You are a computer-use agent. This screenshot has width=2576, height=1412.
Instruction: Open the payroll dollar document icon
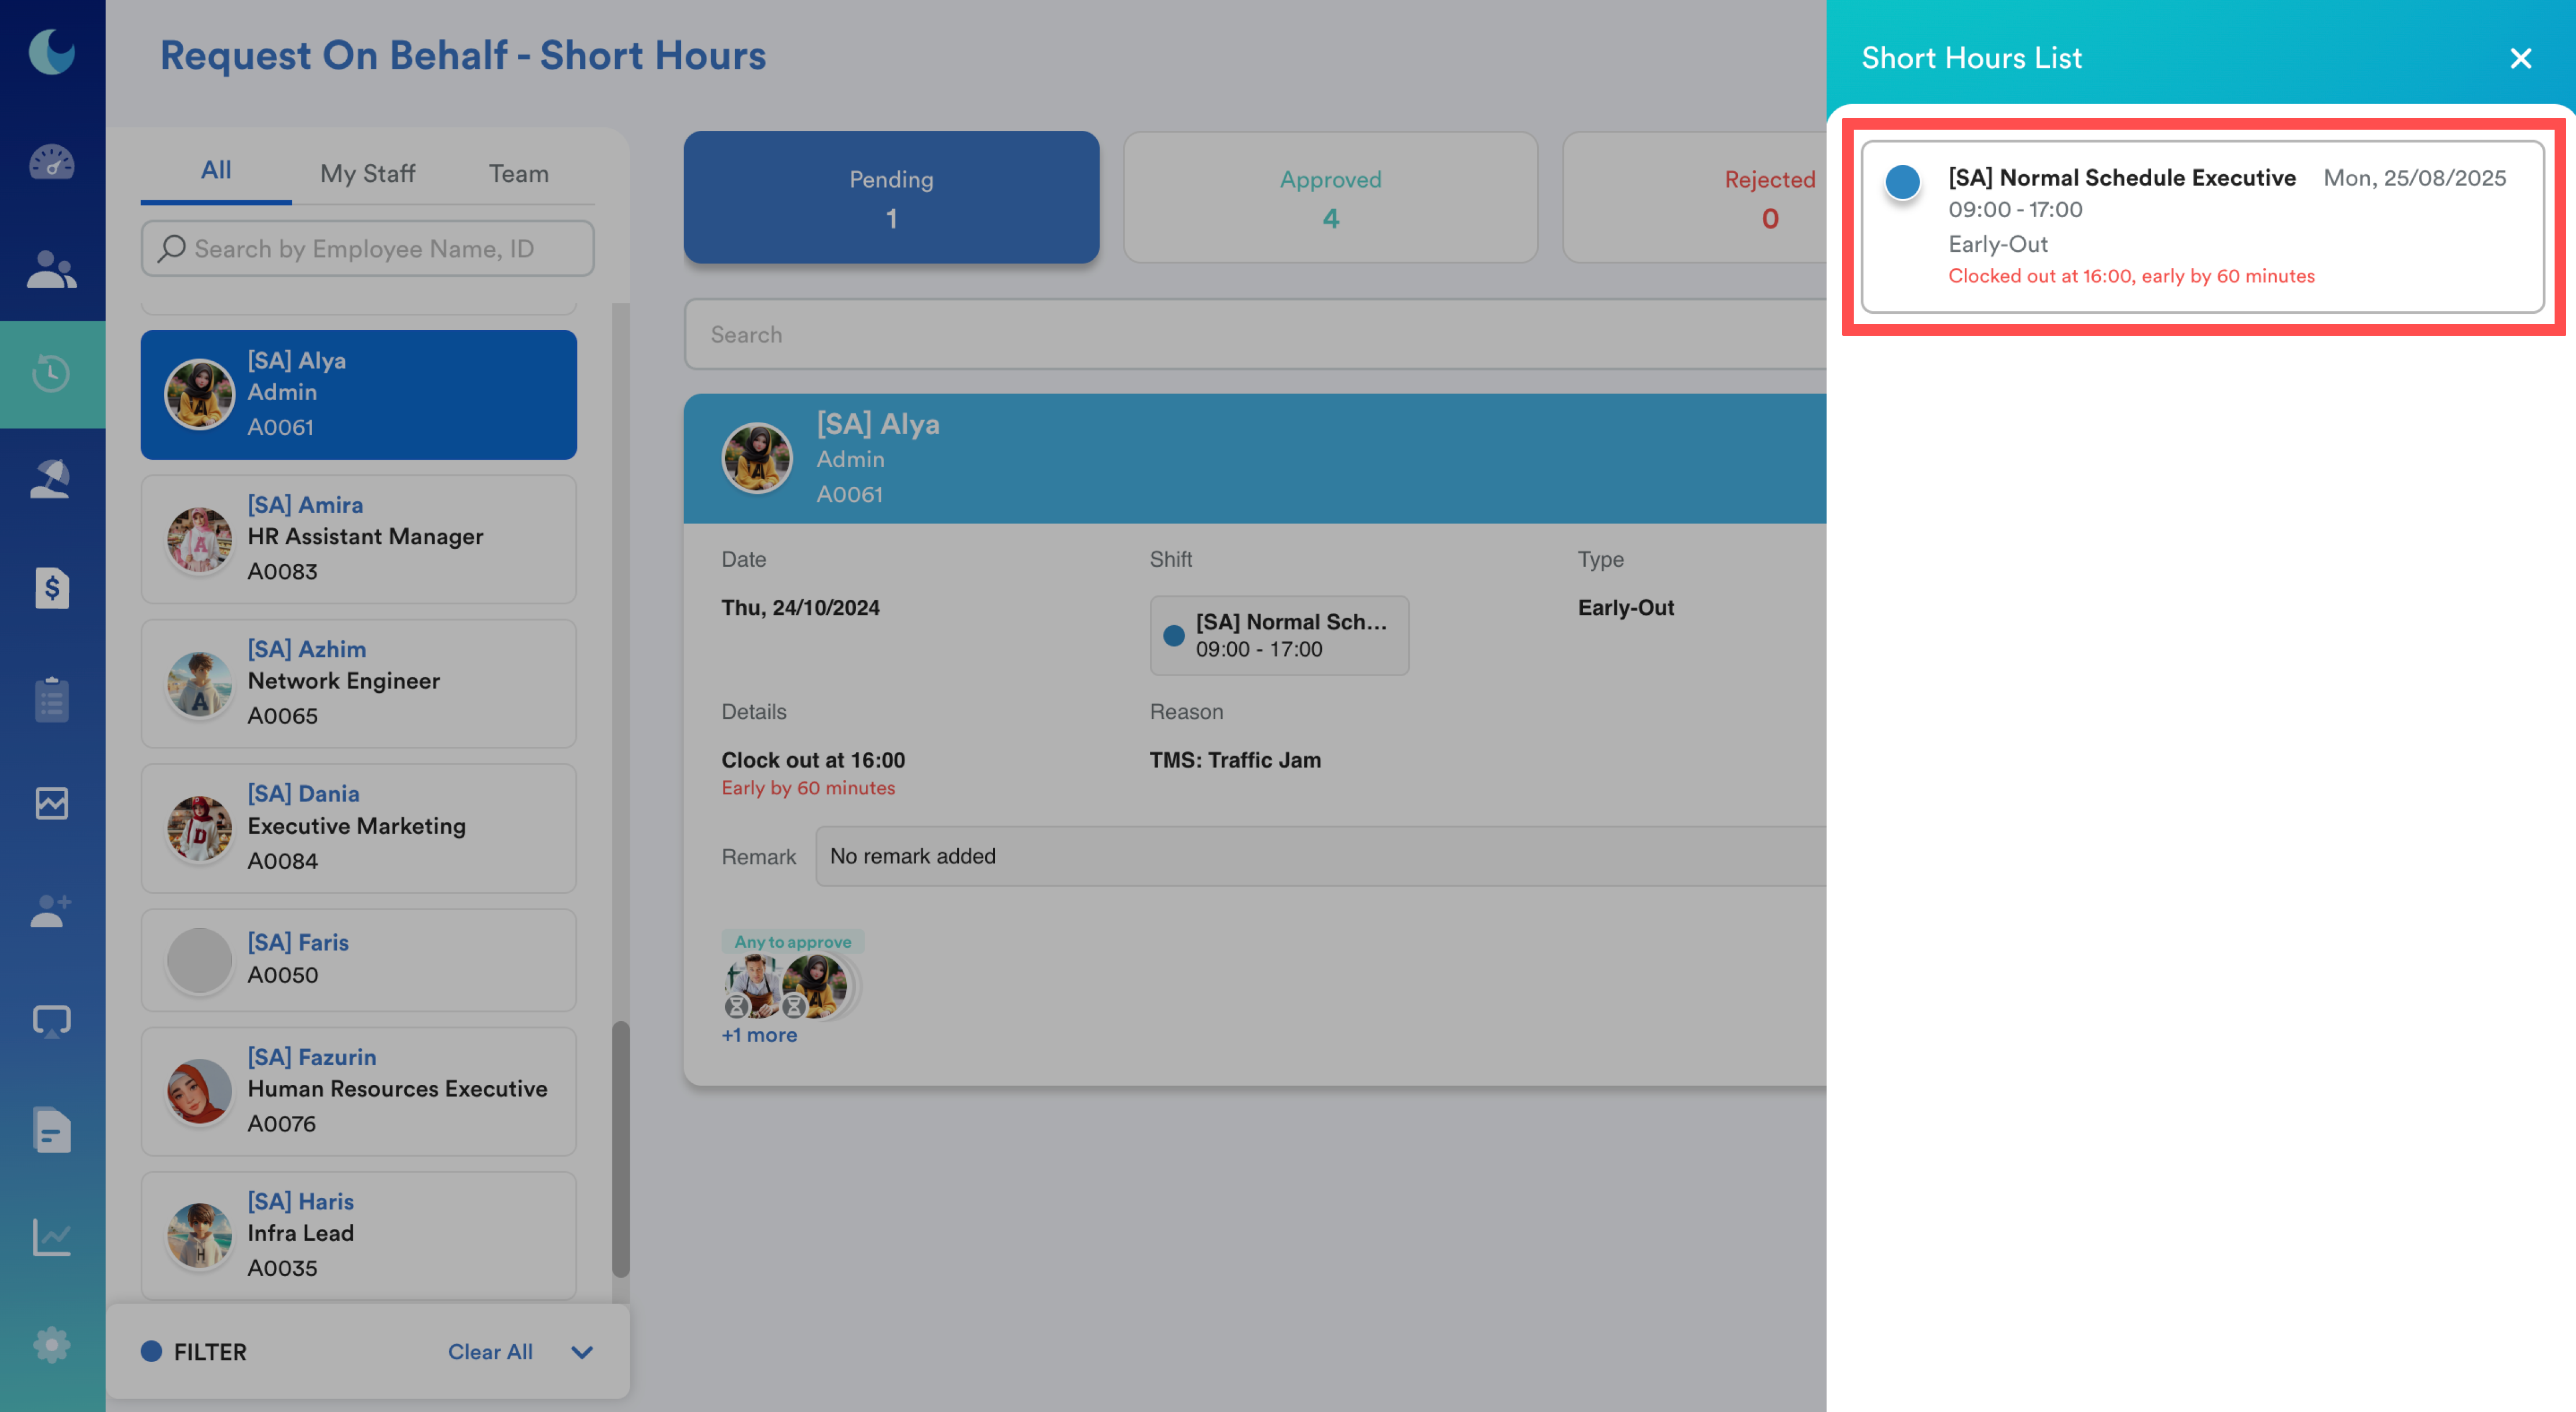point(51,587)
